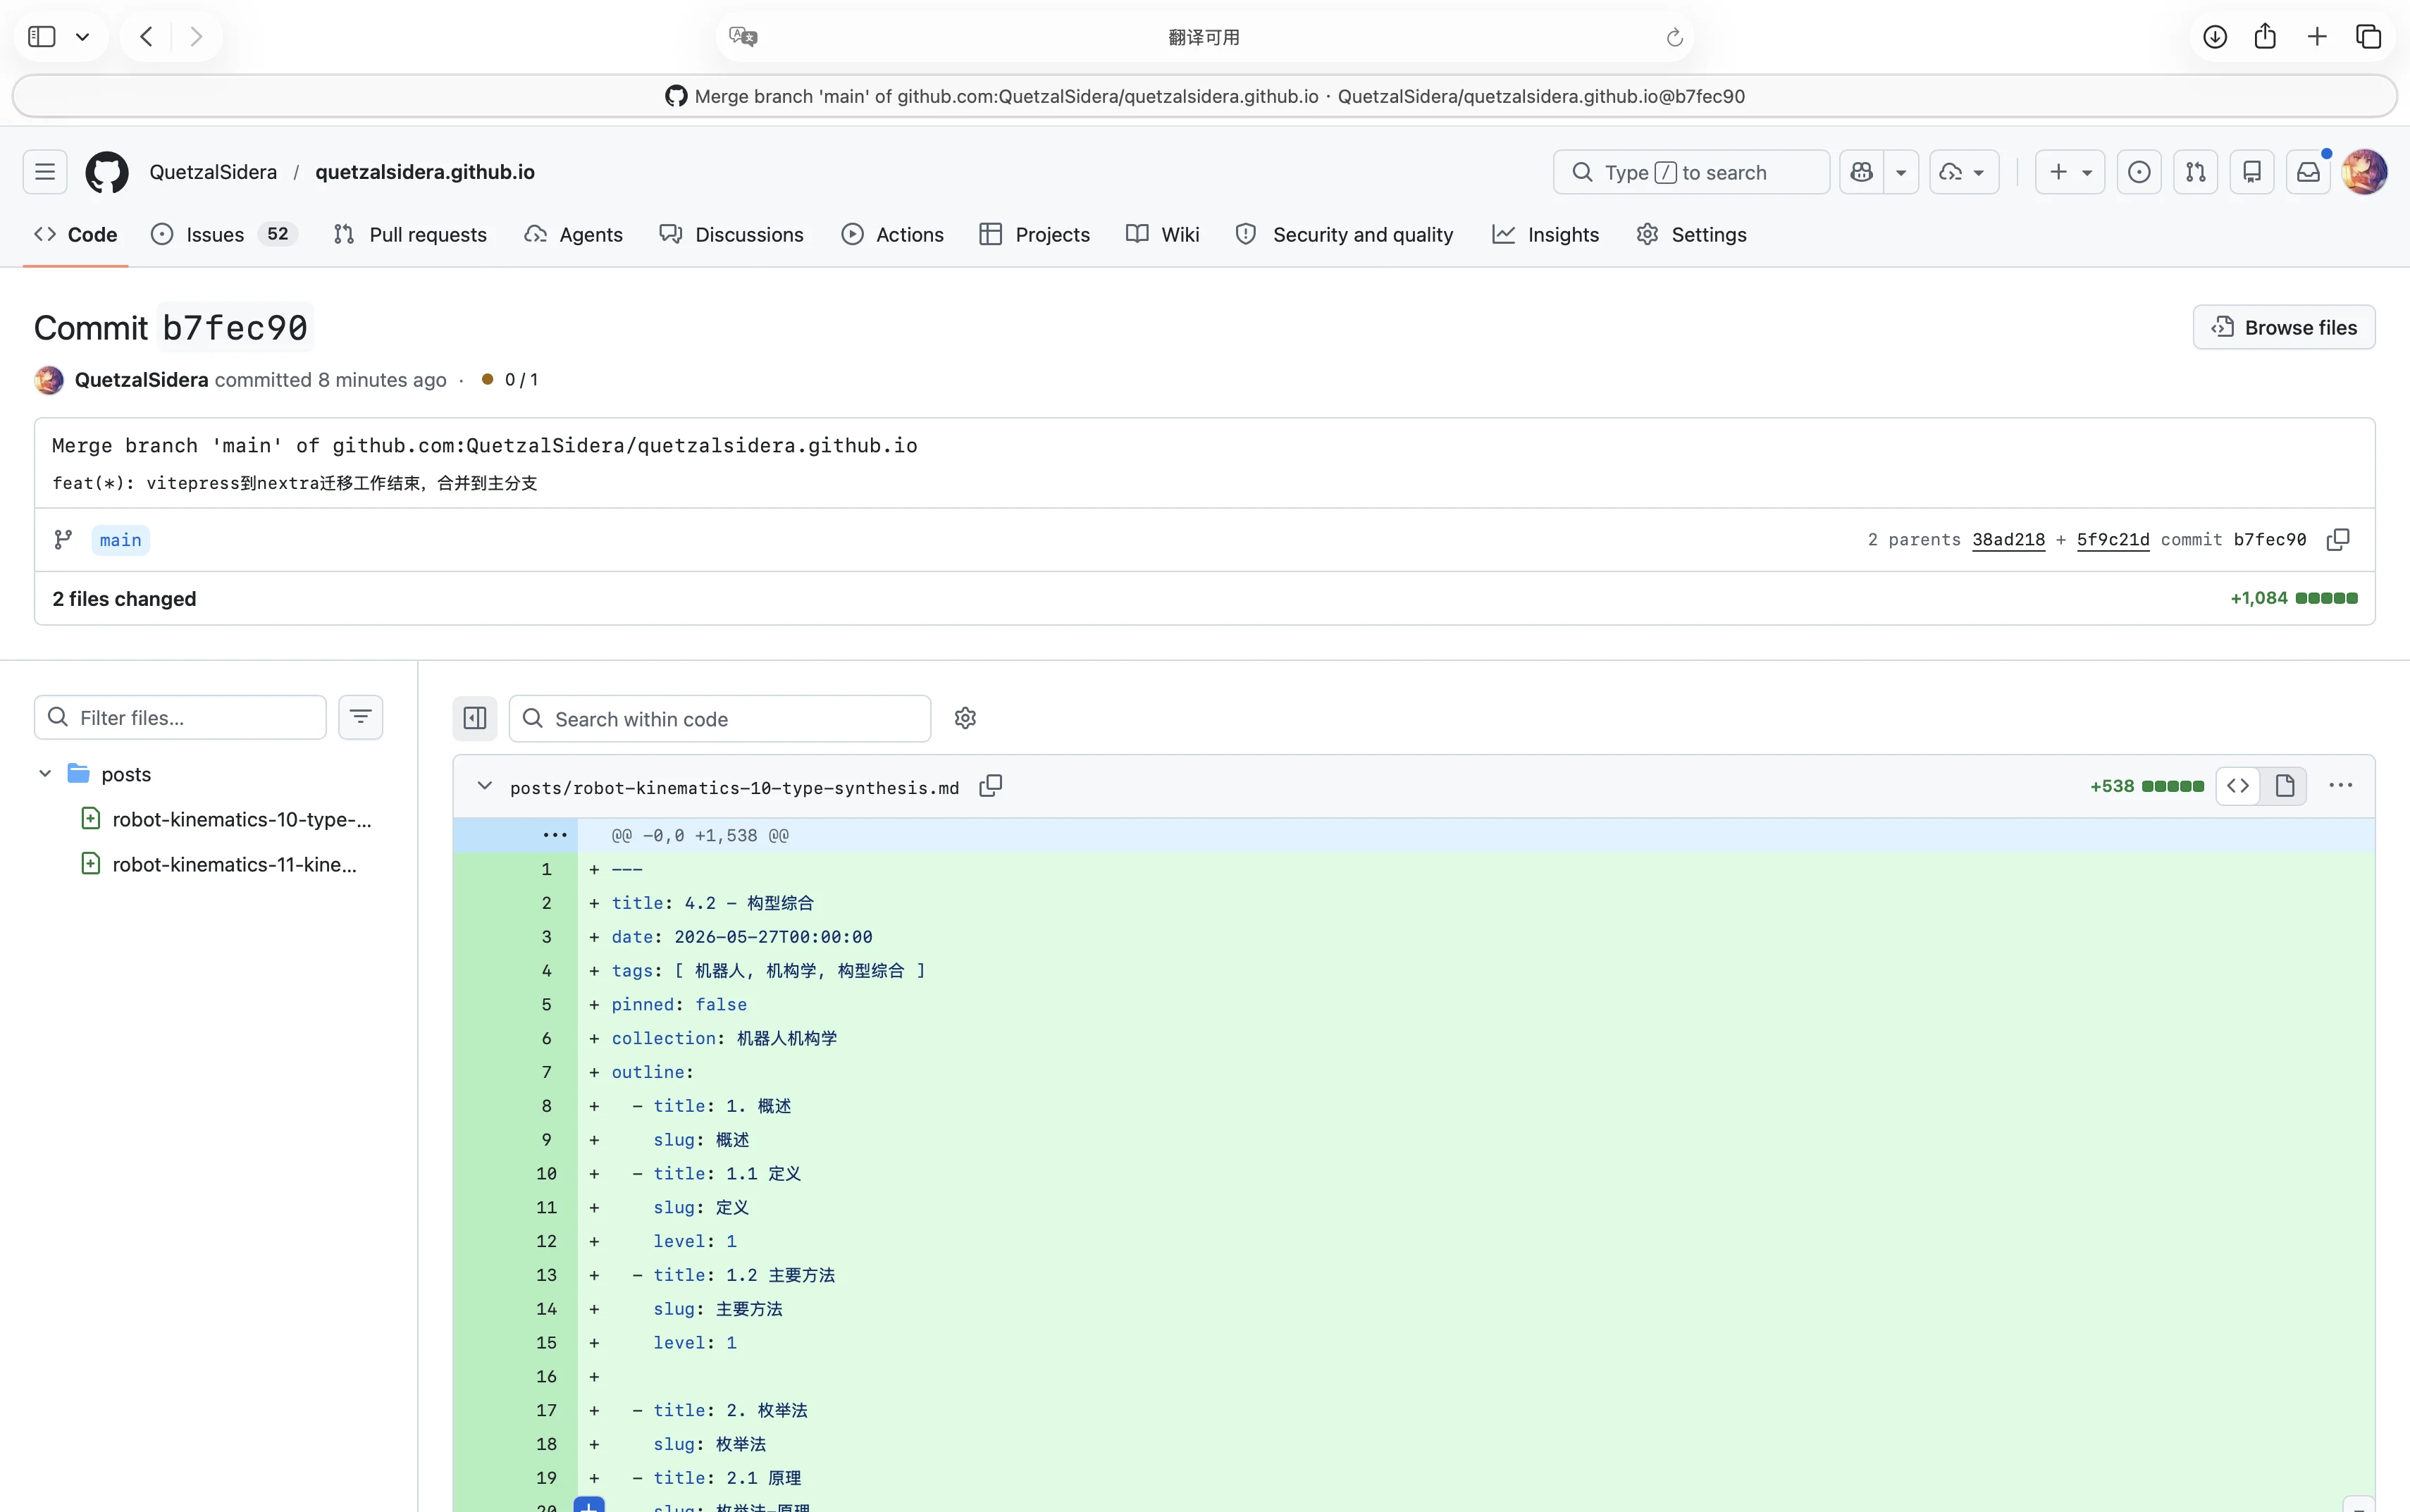Switch to the Pull requests tab

point(410,234)
